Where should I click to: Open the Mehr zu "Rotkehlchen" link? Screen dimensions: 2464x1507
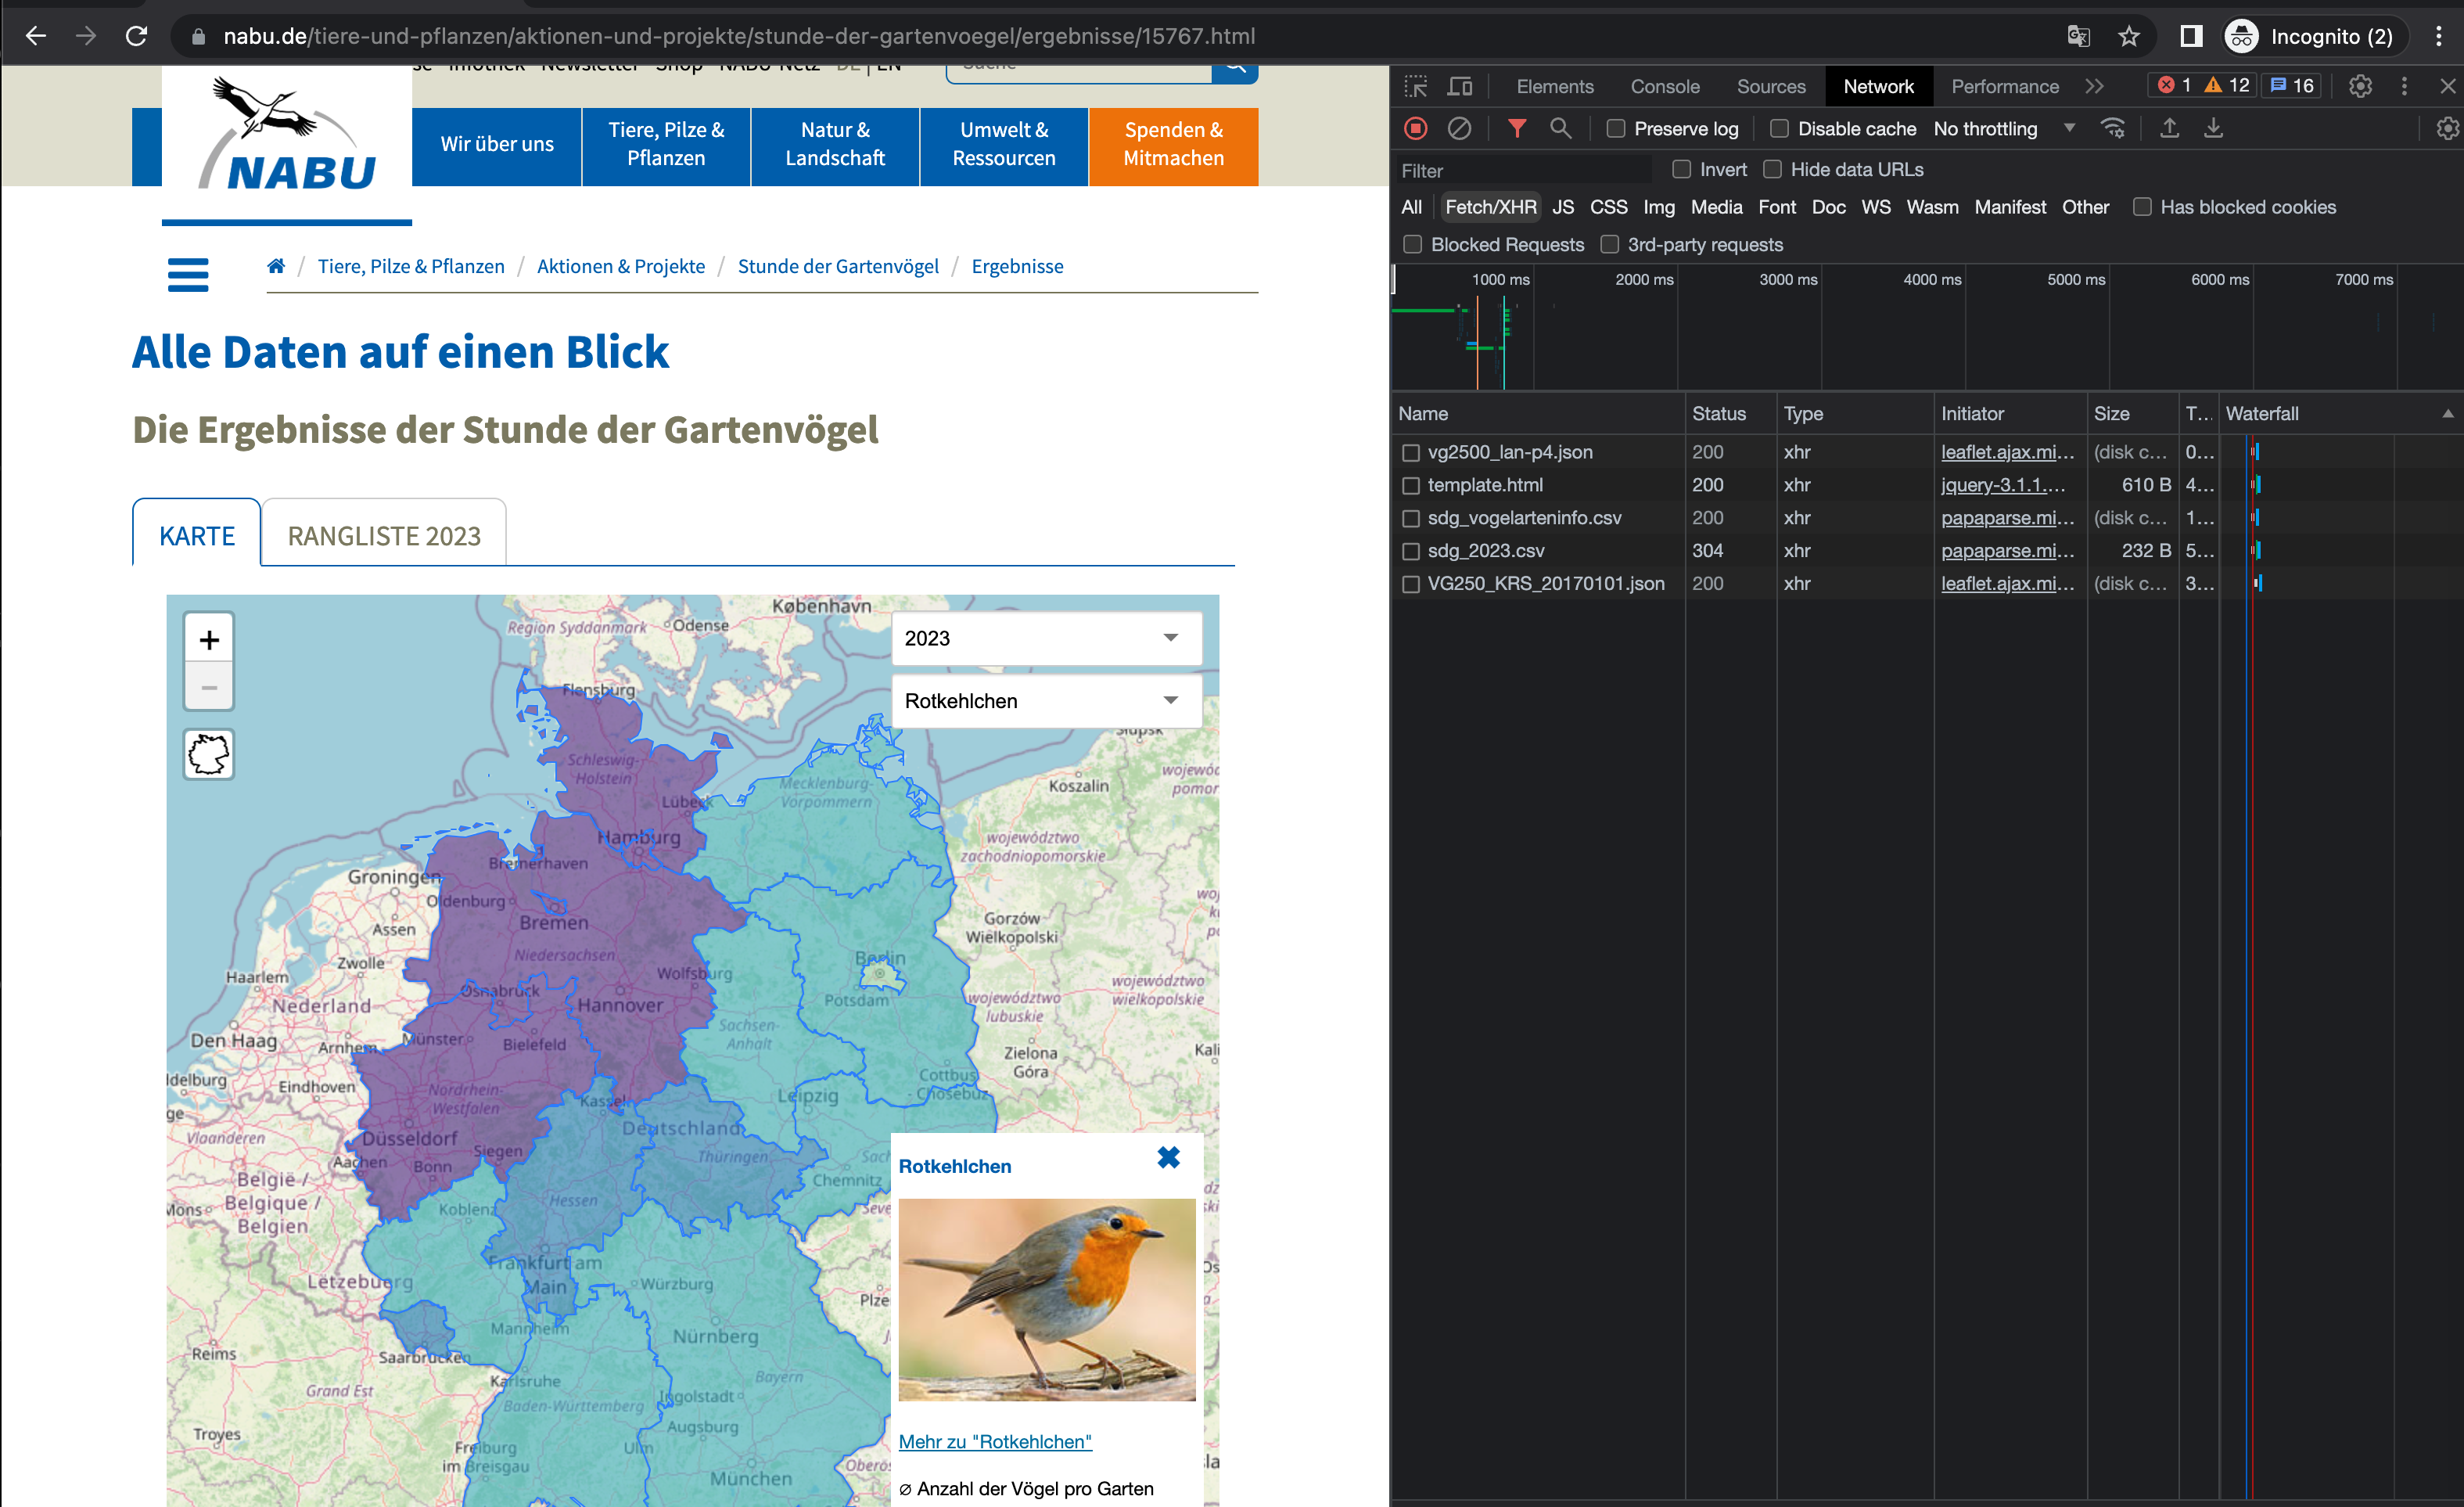[x=995, y=1441]
